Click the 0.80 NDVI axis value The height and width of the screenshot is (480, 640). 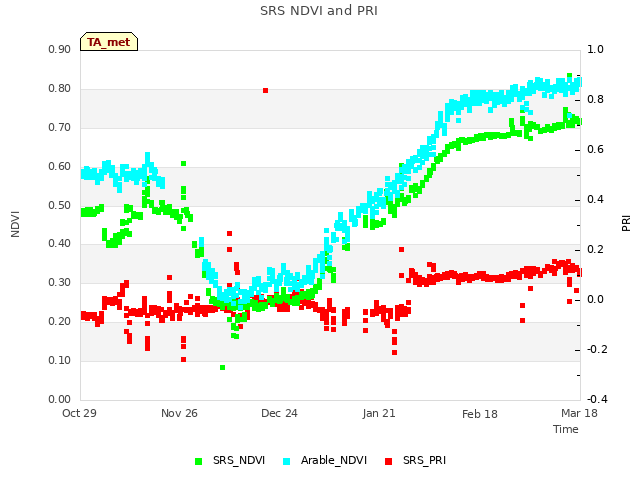60,89
